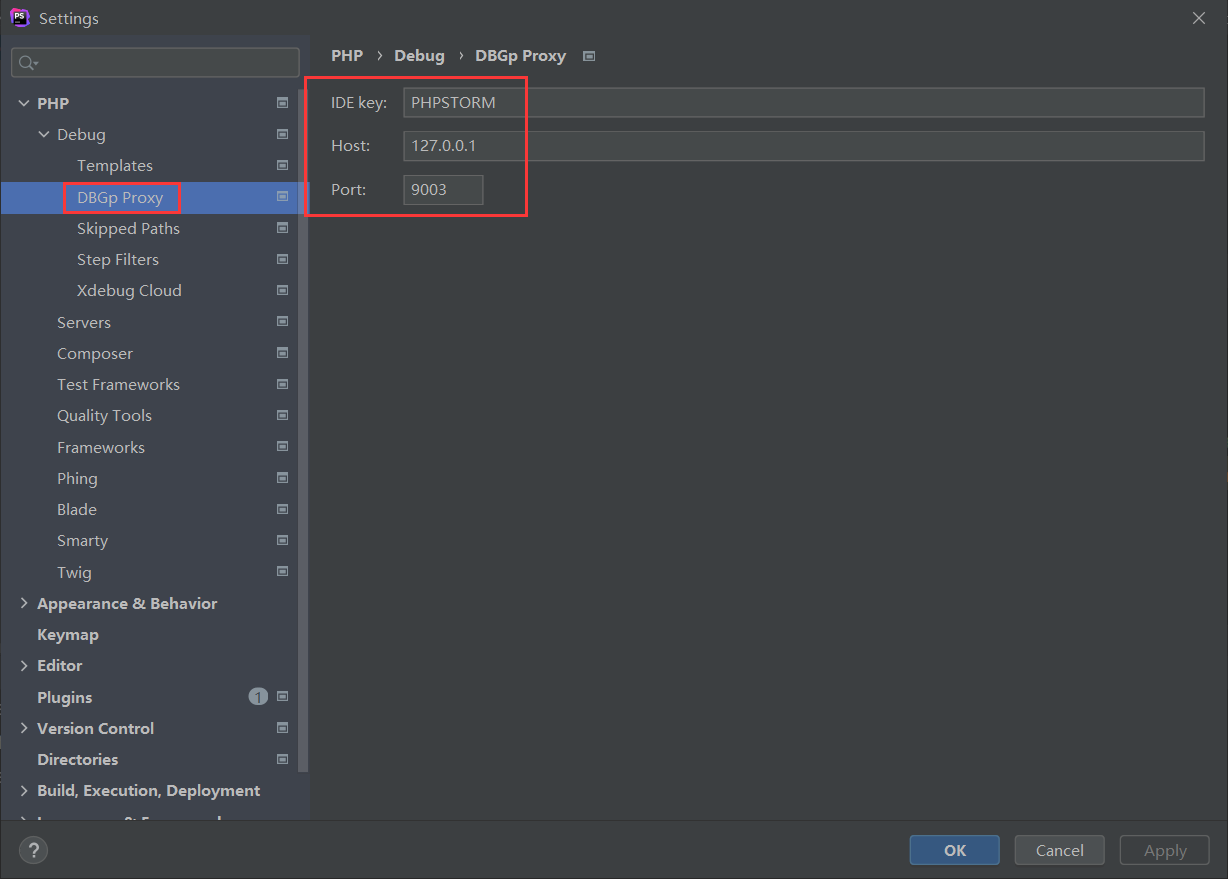1228x879 pixels.
Task: Expand Build, Execution, Deployment section
Action: pyautogui.click(x=24, y=790)
